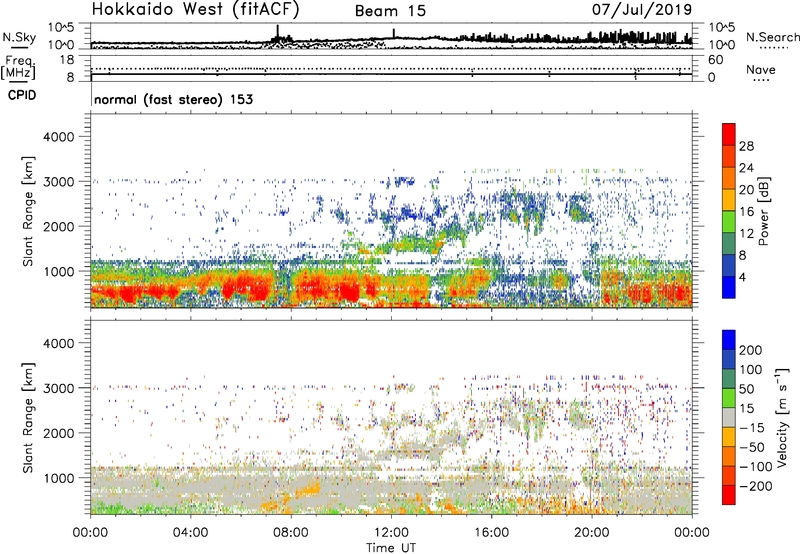Viewport: 800px width, 554px height.
Task: Click the 28 value on power colorbar
Action: 746,146
